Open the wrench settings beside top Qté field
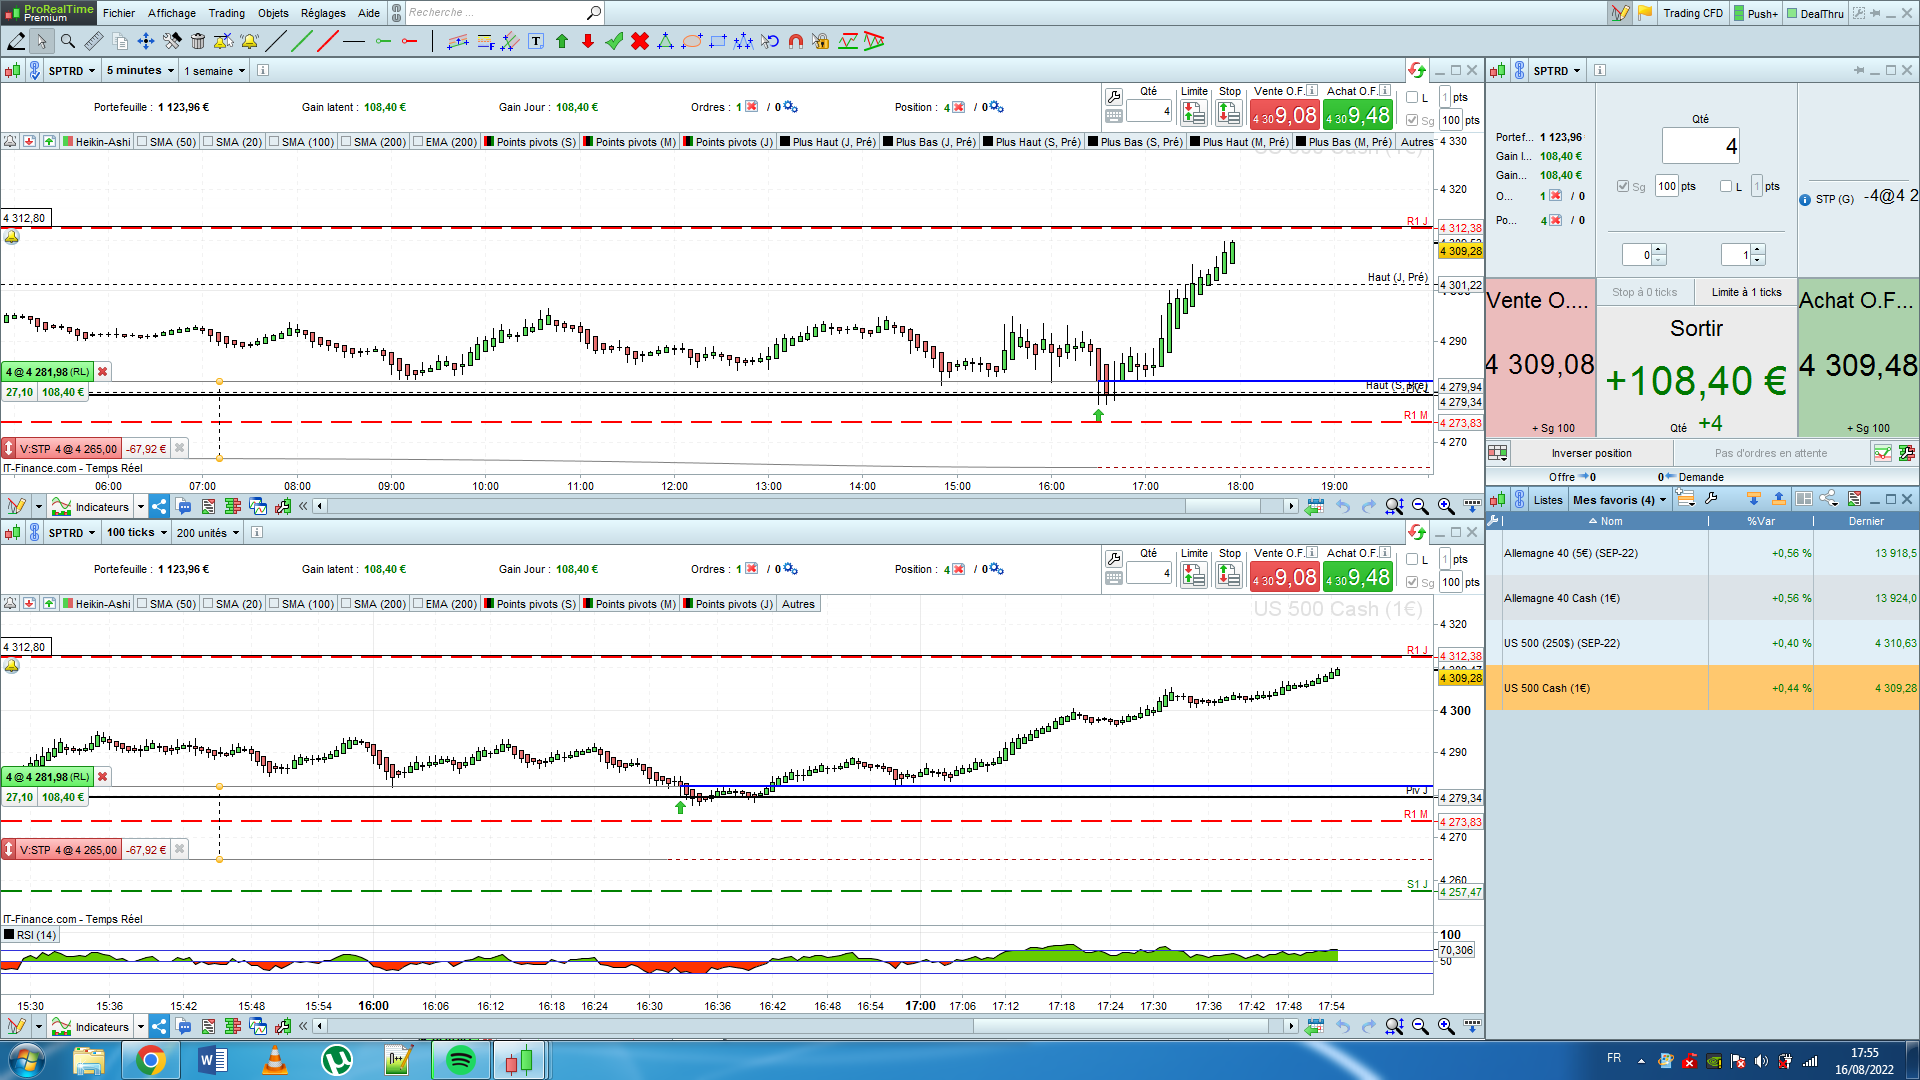The image size is (1920, 1080). (1114, 97)
